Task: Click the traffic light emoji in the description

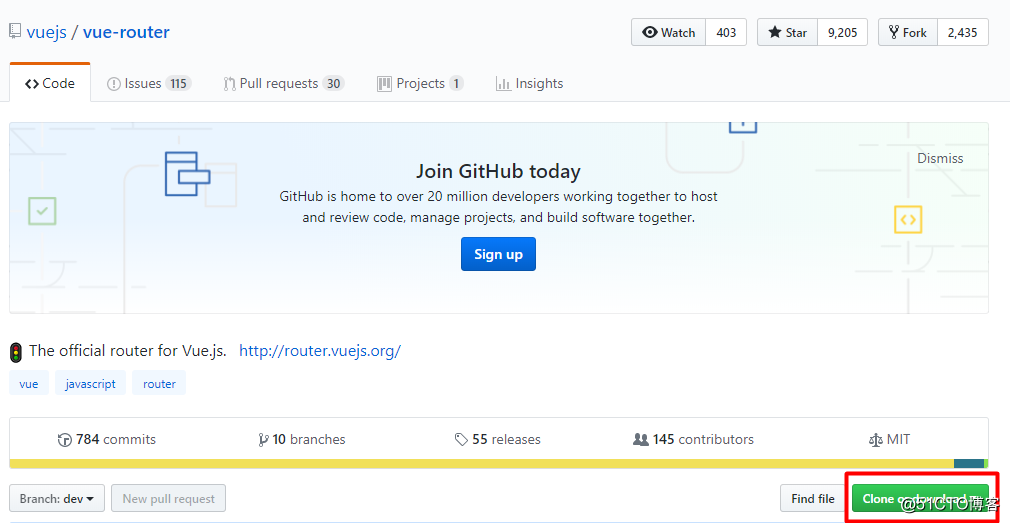Action: pyautogui.click(x=16, y=352)
